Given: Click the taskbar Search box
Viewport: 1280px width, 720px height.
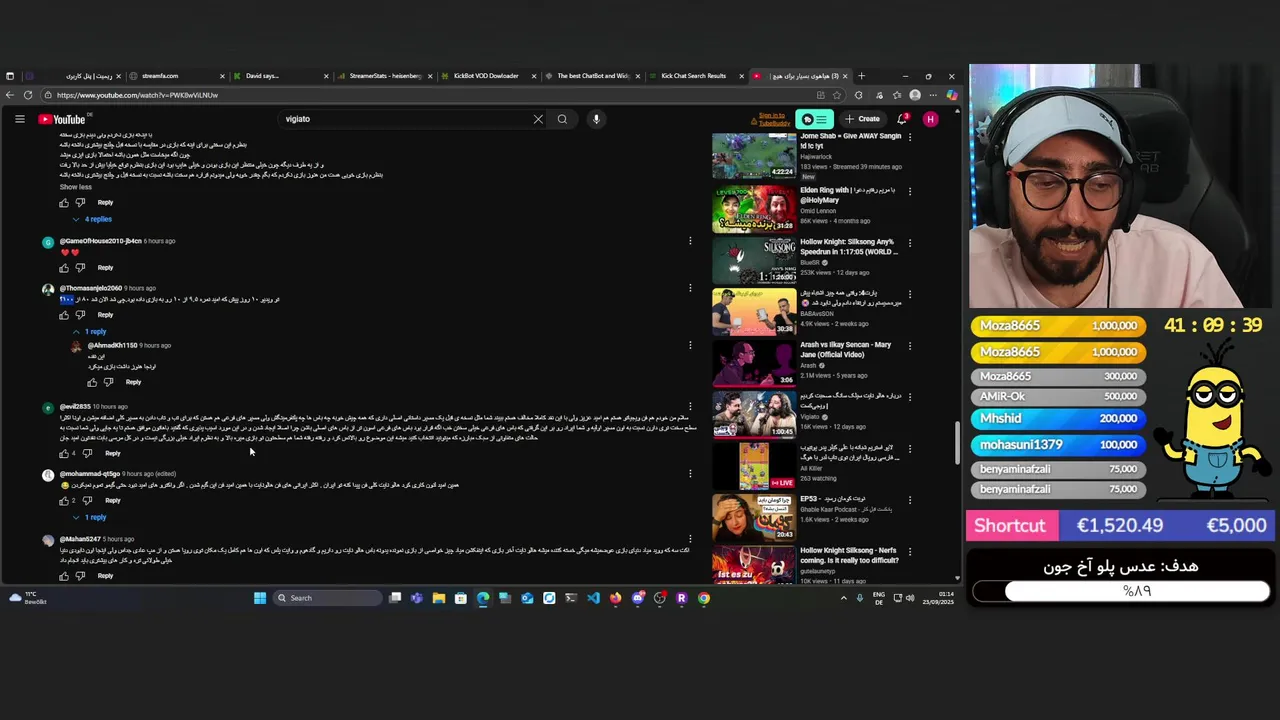Looking at the screenshot, I should pyautogui.click(x=328, y=598).
